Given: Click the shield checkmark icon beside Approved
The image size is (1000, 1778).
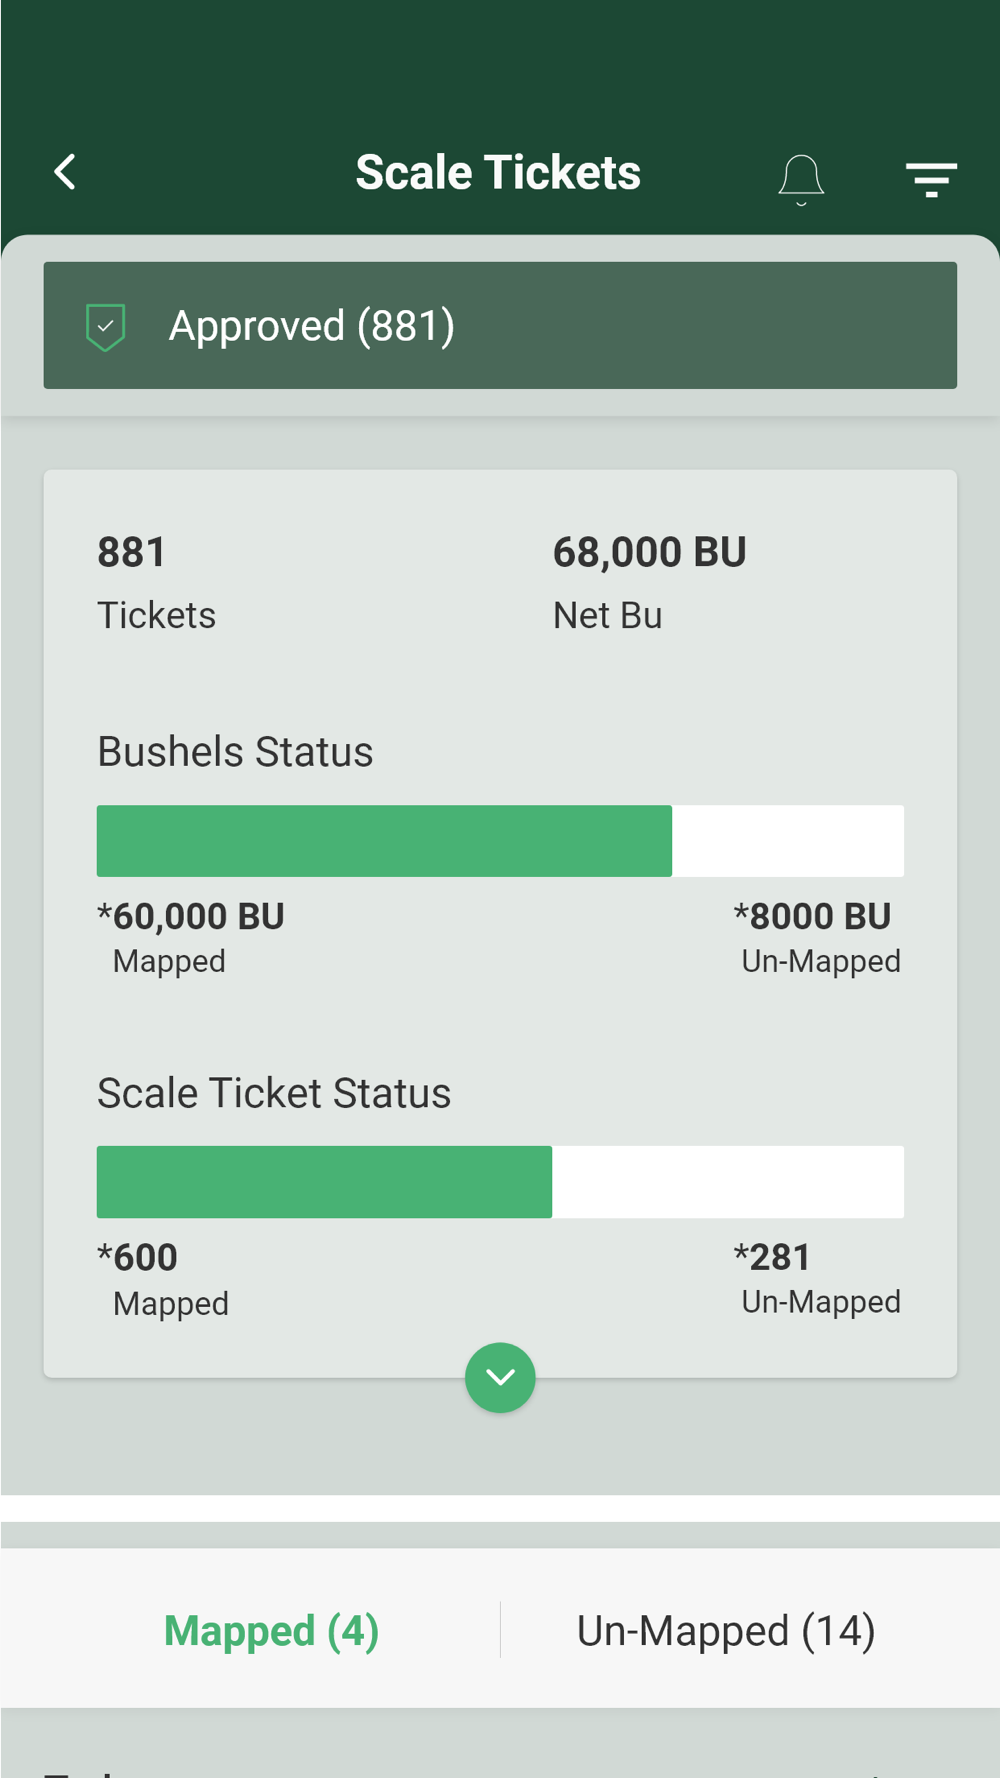Looking at the screenshot, I should [105, 327].
